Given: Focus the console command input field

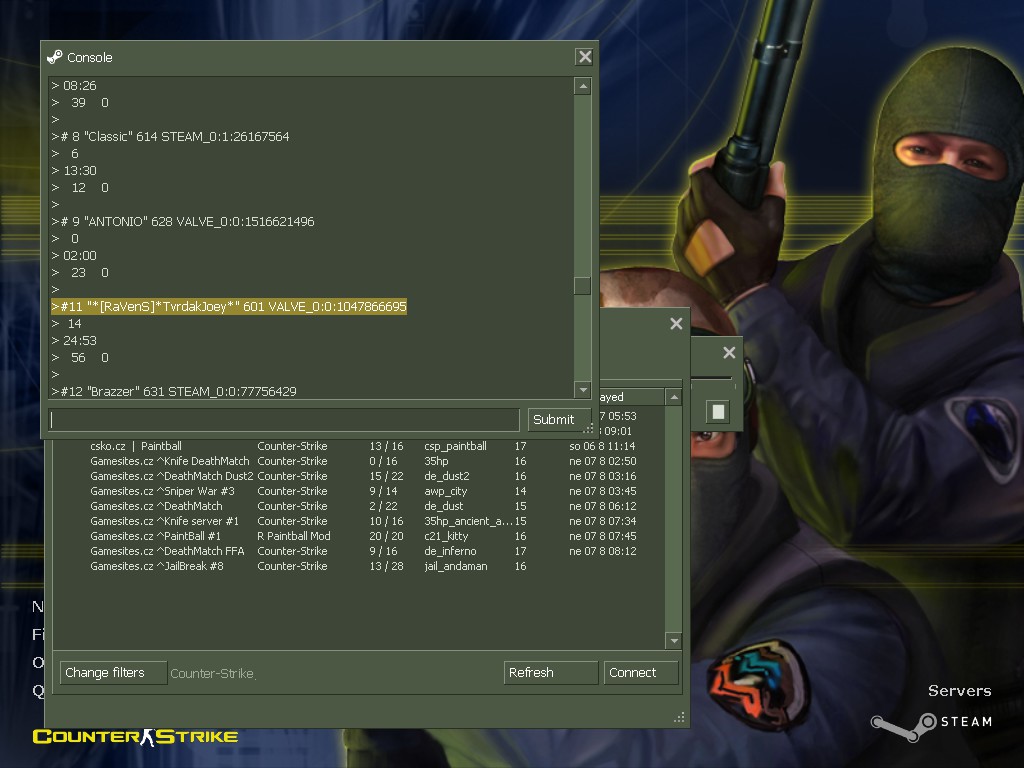Looking at the screenshot, I should (x=284, y=419).
